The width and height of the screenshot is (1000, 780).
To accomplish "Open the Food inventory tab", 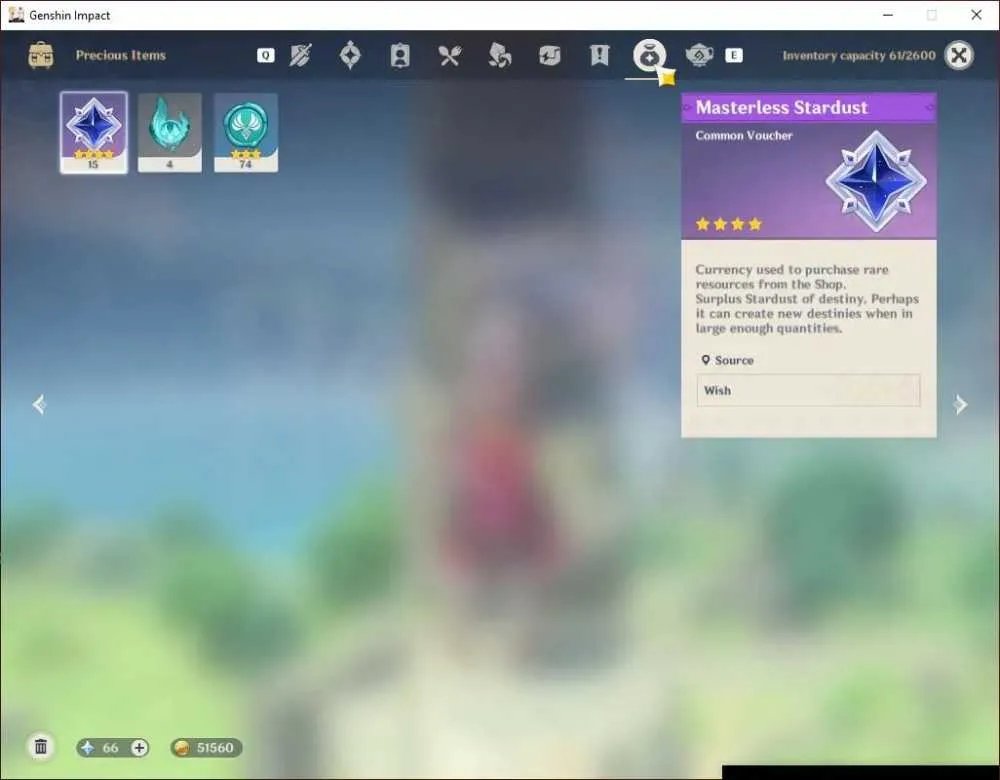I will [450, 55].
